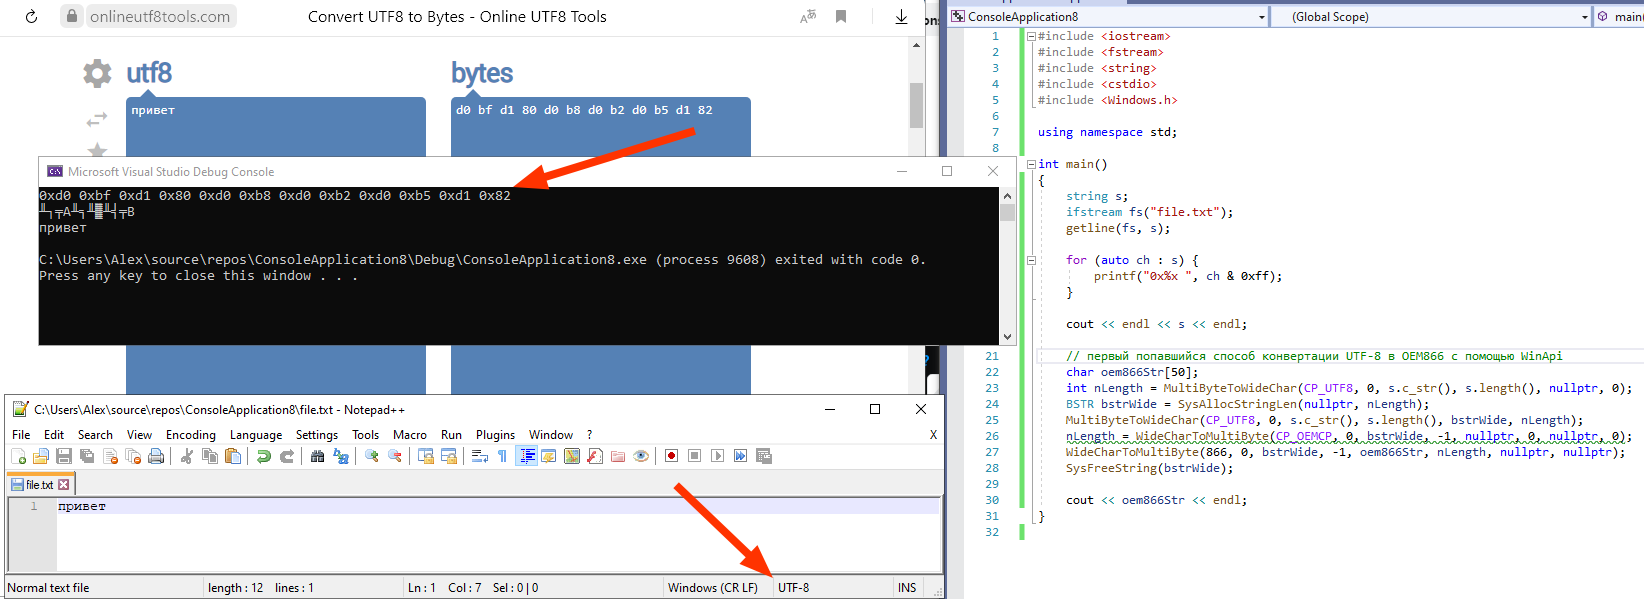1644x599 pixels.
Task: Run macro multiple times icon
Action: (740, 456)
